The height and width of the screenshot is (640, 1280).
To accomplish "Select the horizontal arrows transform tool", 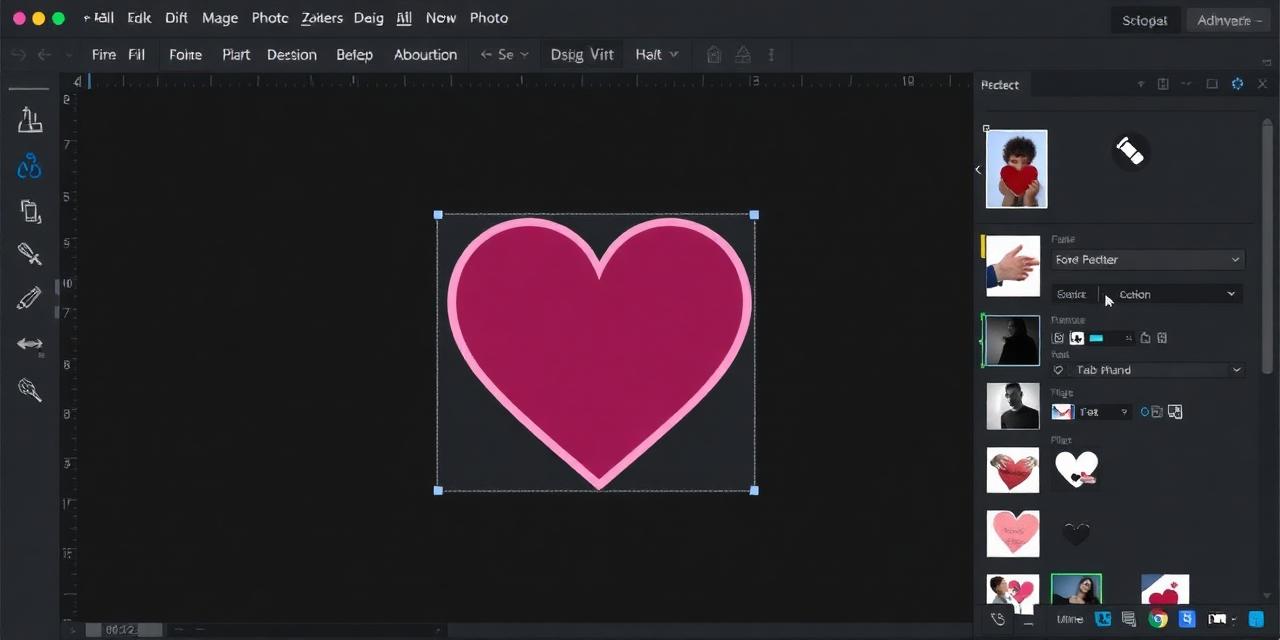I will tap(29, 344).
